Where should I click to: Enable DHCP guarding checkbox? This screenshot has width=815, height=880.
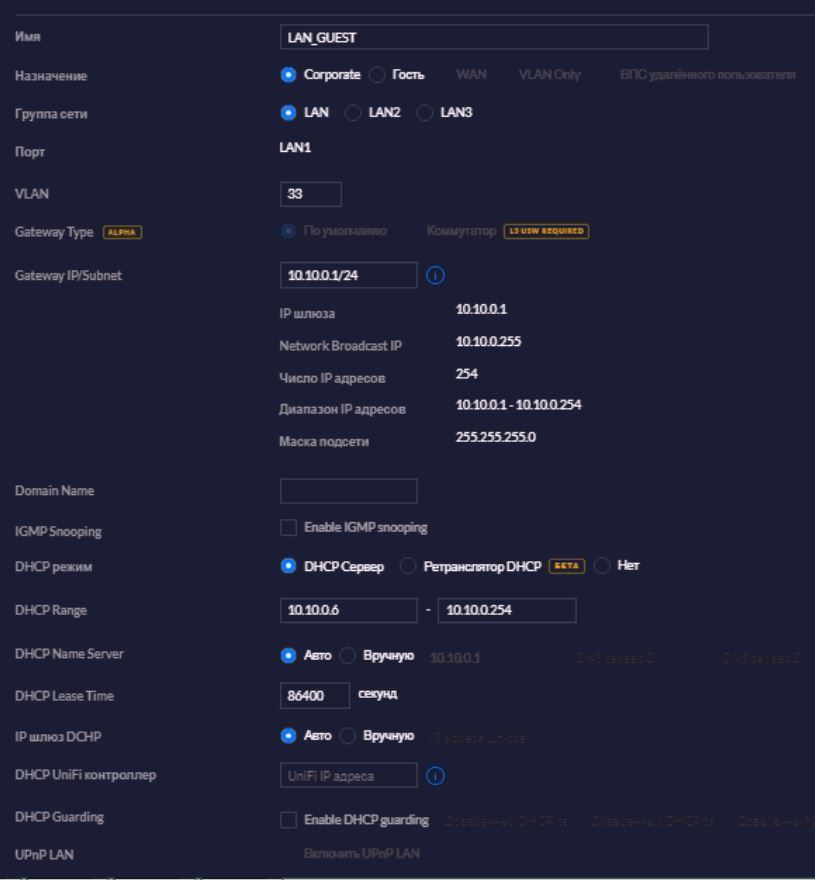[x=289, y=820]
